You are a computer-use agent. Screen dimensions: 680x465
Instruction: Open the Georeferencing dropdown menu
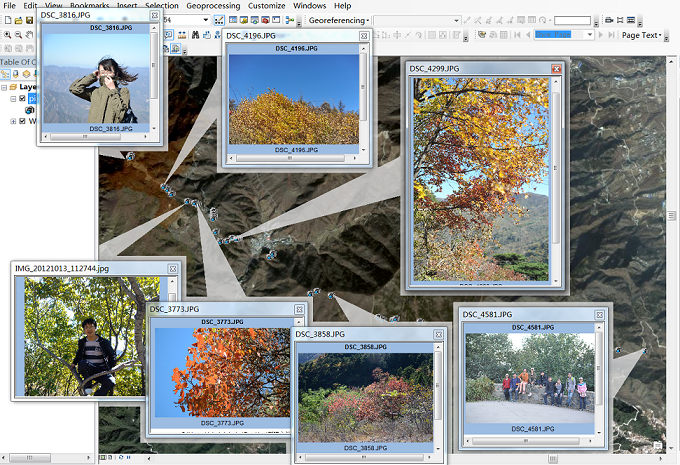[339, 20]
